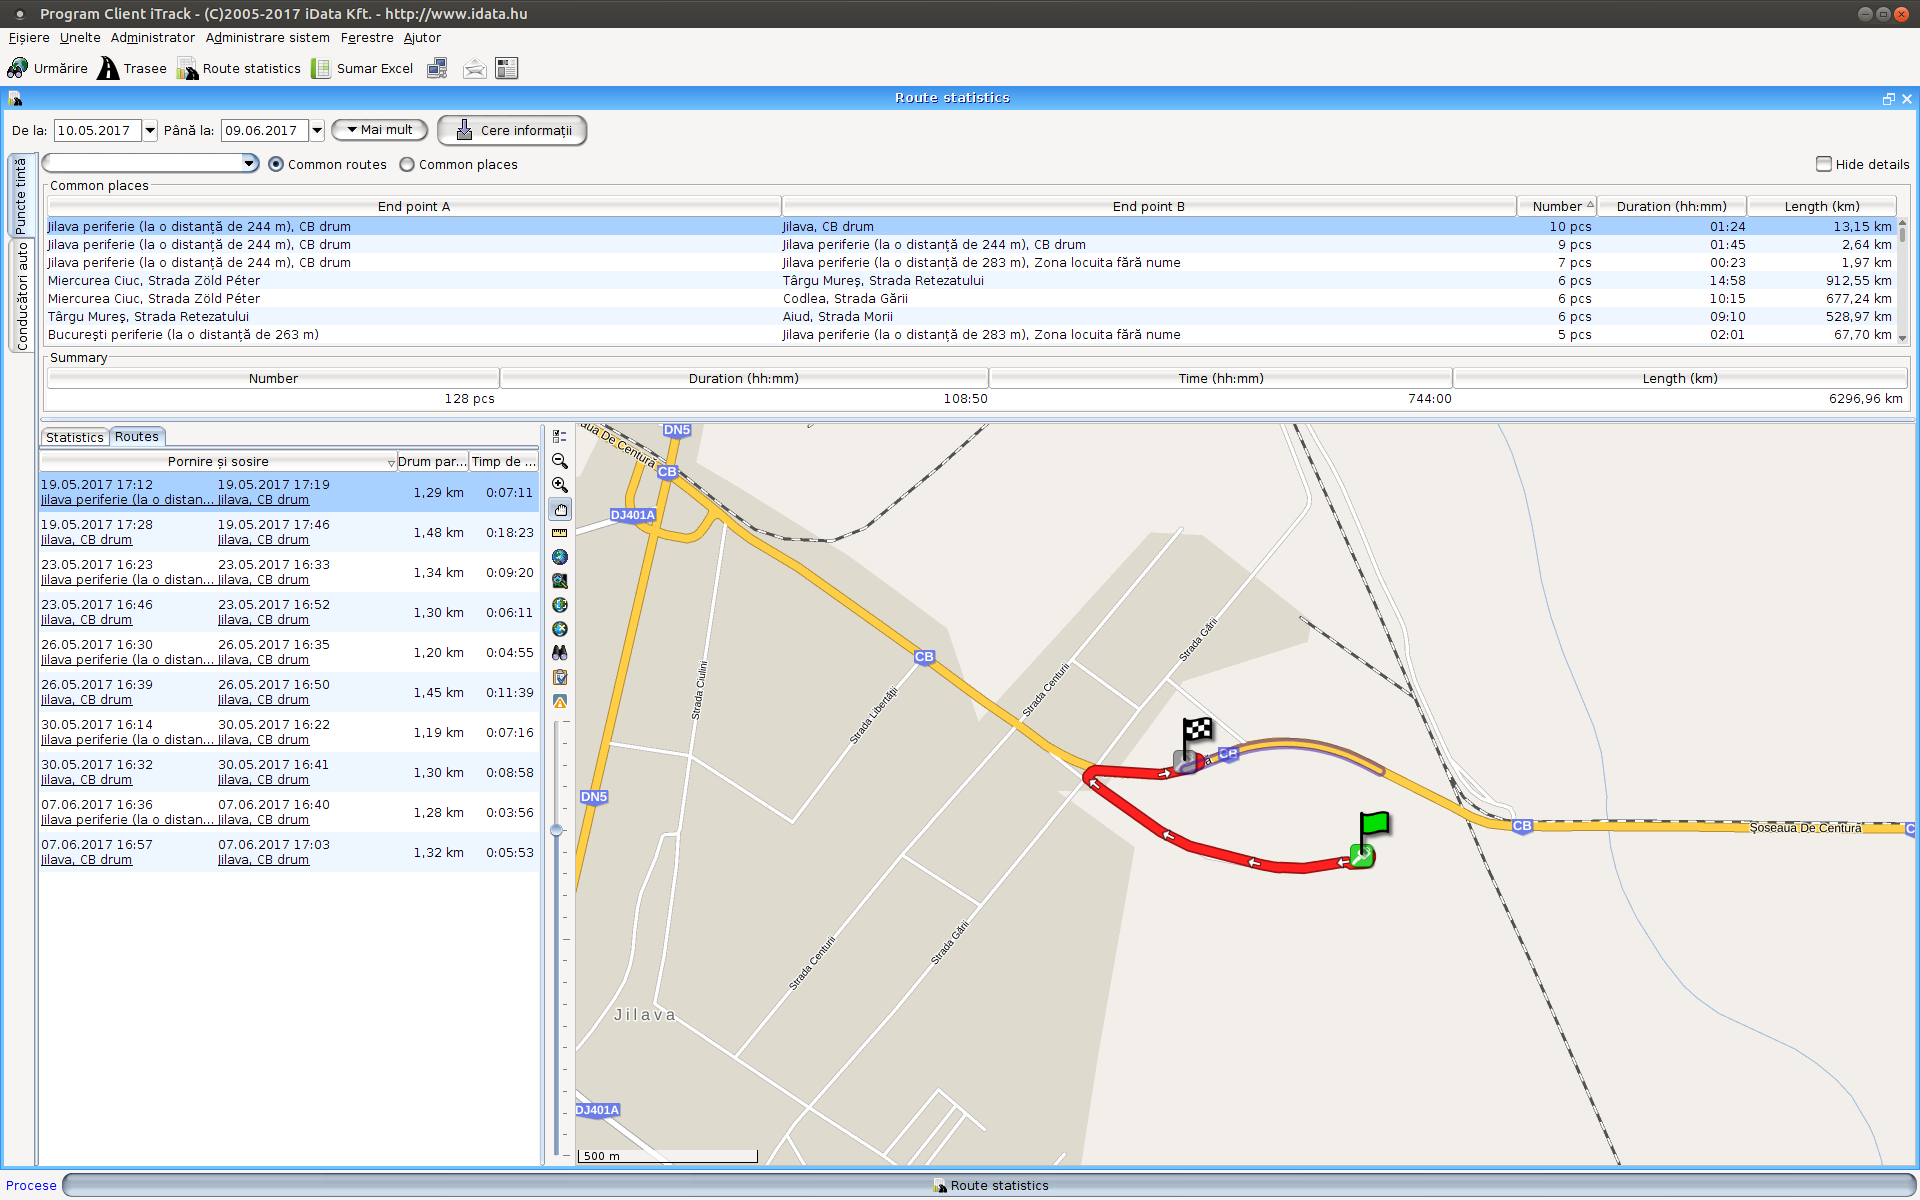Screen dimensions: 1920x1200
Task: Select the Common places radio button
Action: [407, 165]
